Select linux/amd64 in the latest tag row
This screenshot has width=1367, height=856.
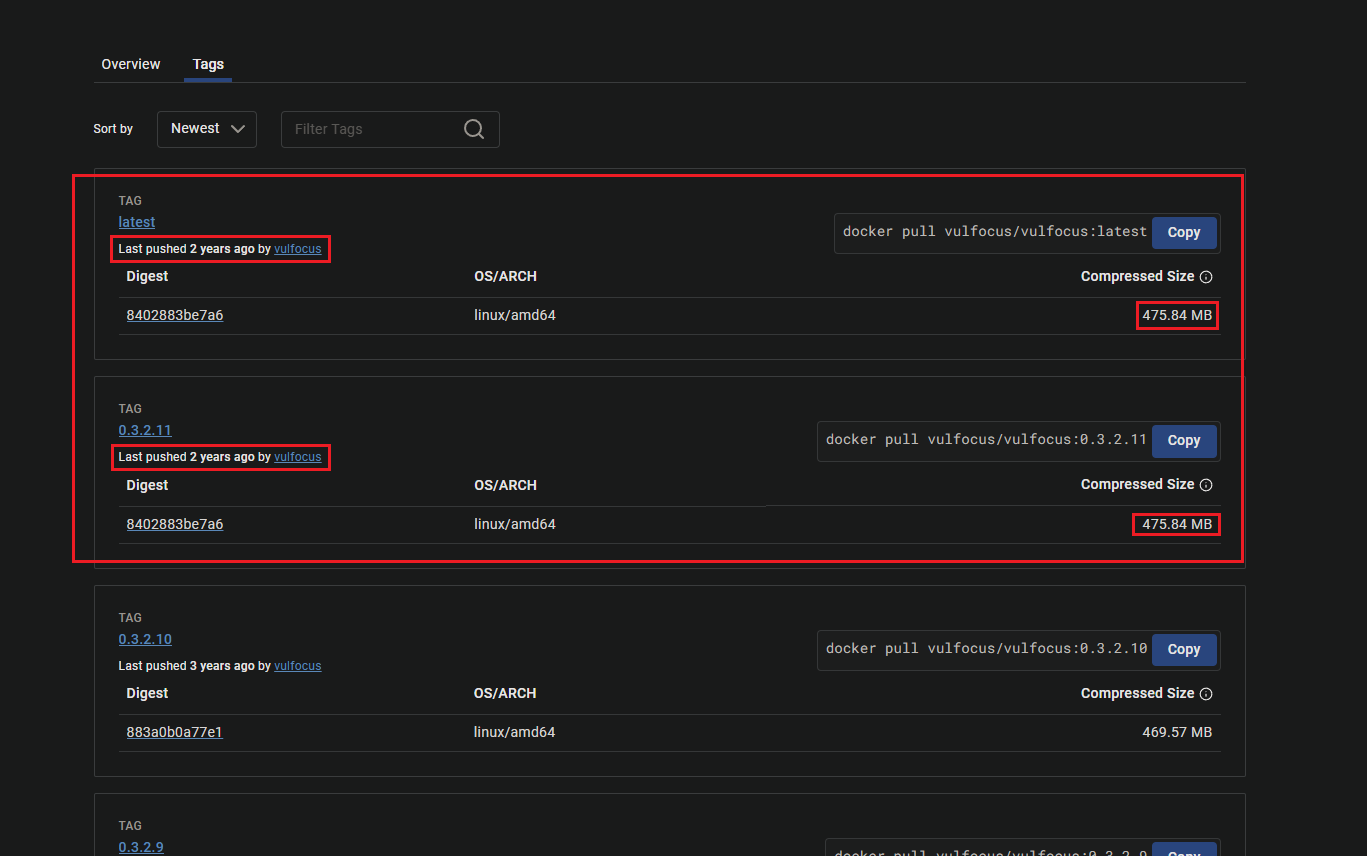[x=515, y=315]
